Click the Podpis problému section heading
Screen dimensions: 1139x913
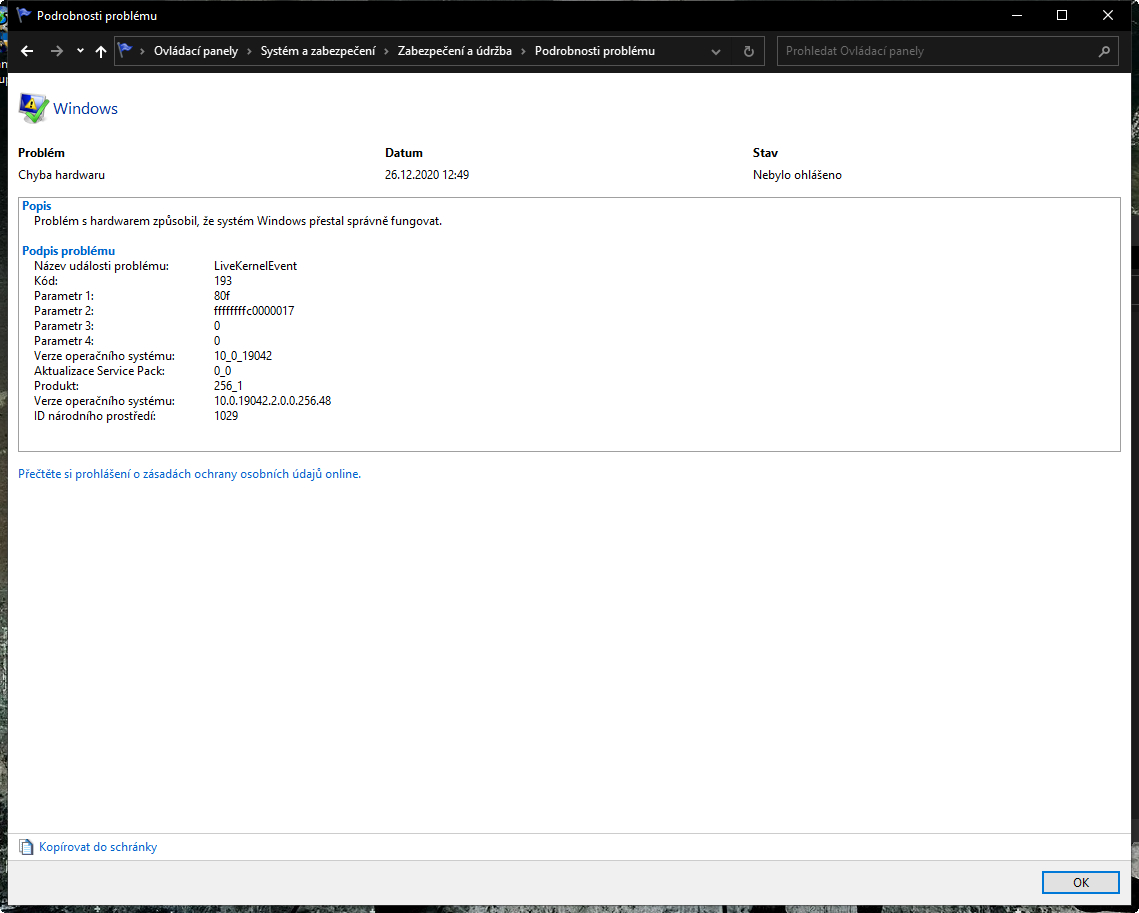point(68,251)
